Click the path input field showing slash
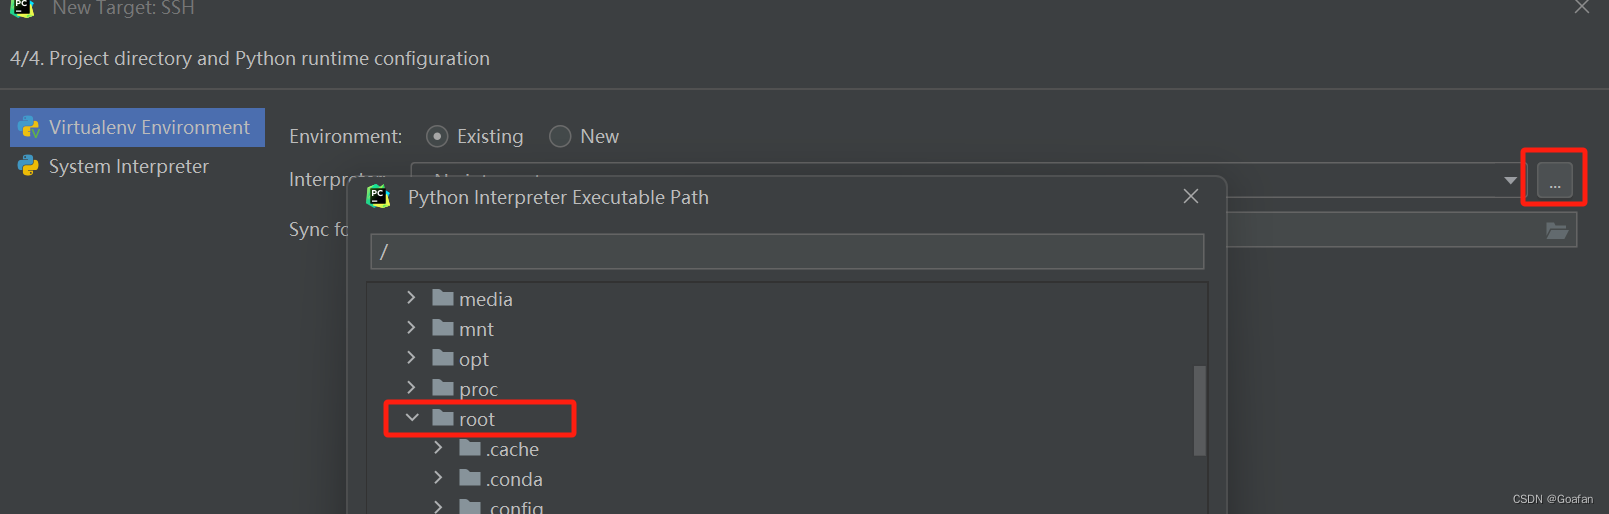The height and width of the screenshot is (514, 1609). (x=787, y=252)
